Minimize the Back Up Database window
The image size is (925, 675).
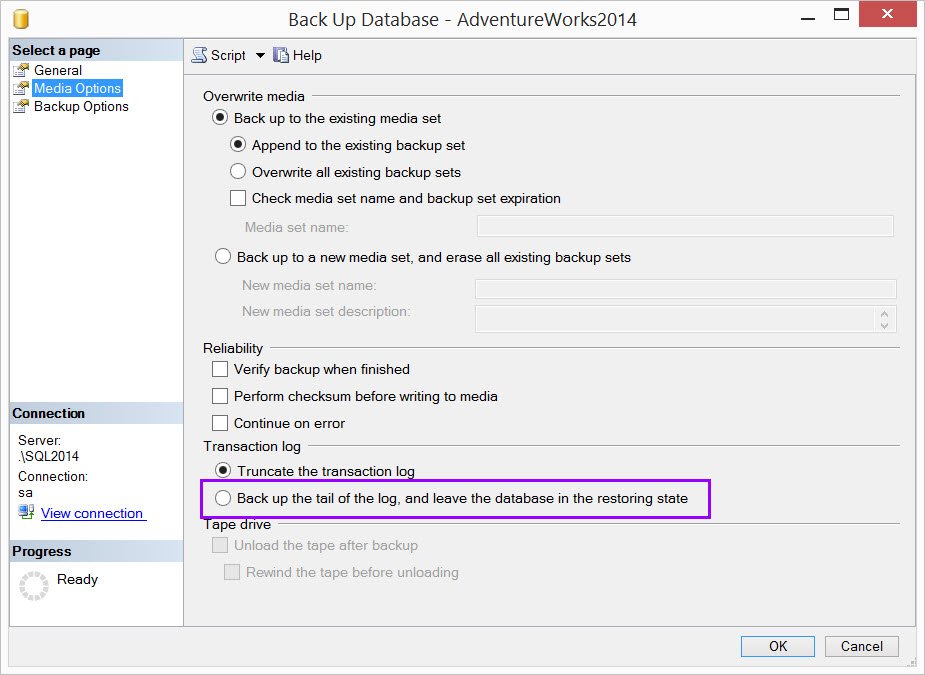point(808,16)
